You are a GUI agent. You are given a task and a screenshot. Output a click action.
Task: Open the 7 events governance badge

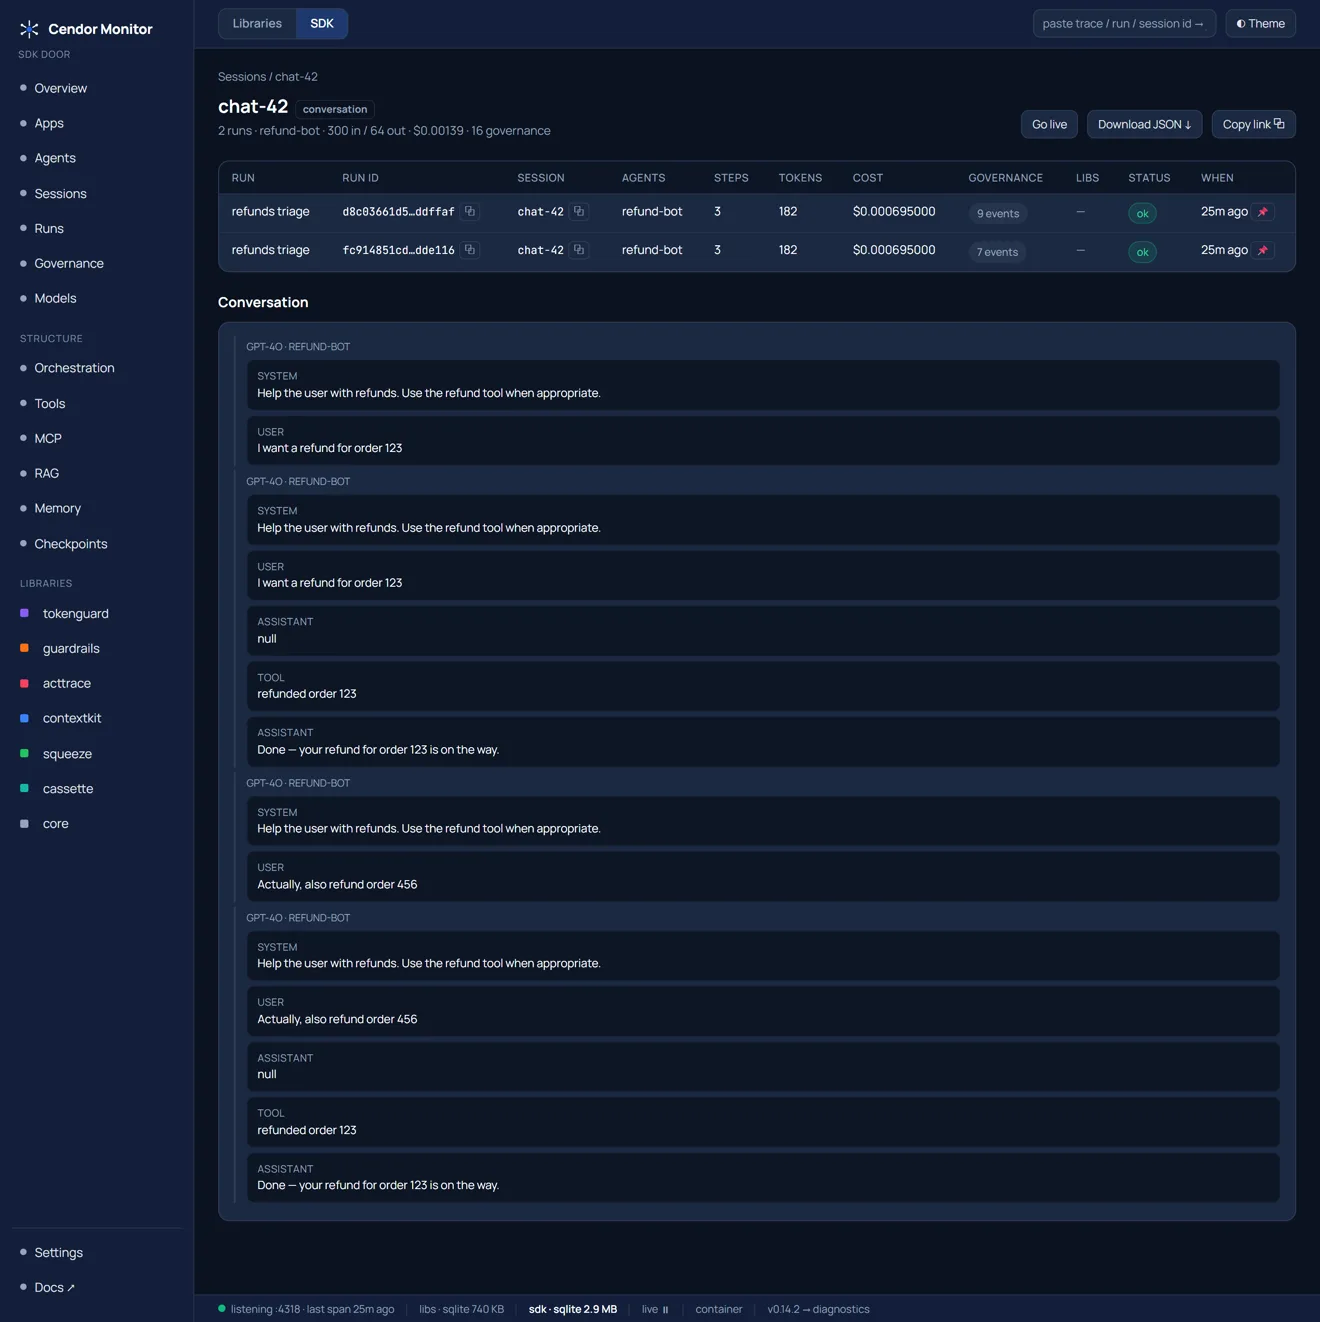pyautogui.click(x=998, y=252)
